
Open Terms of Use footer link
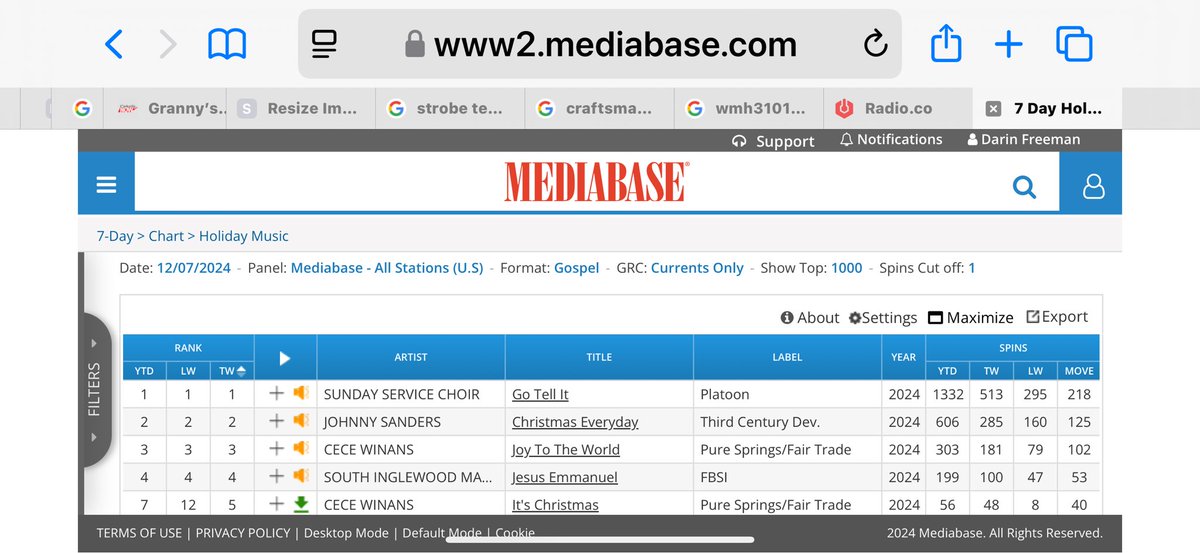pyautogui.click(x=139, y=533)
